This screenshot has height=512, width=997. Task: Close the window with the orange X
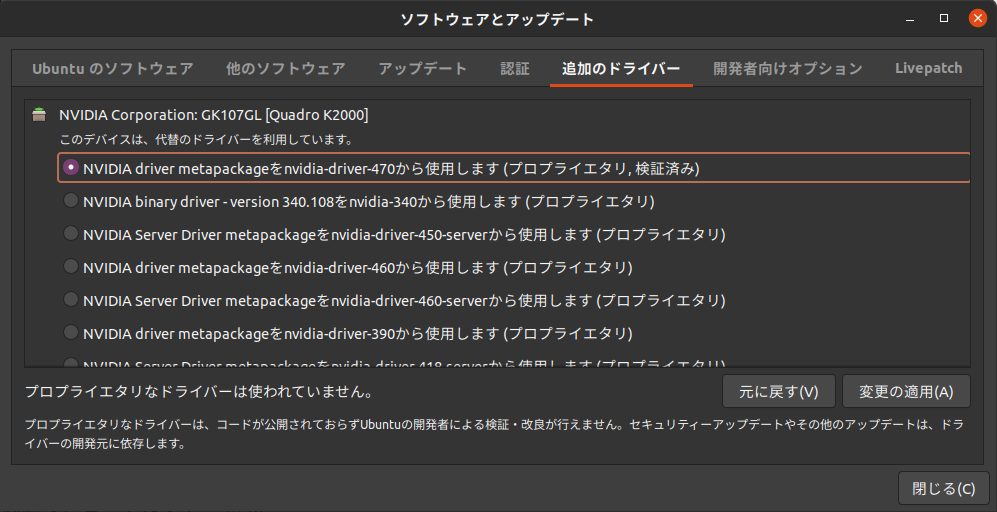978,18
